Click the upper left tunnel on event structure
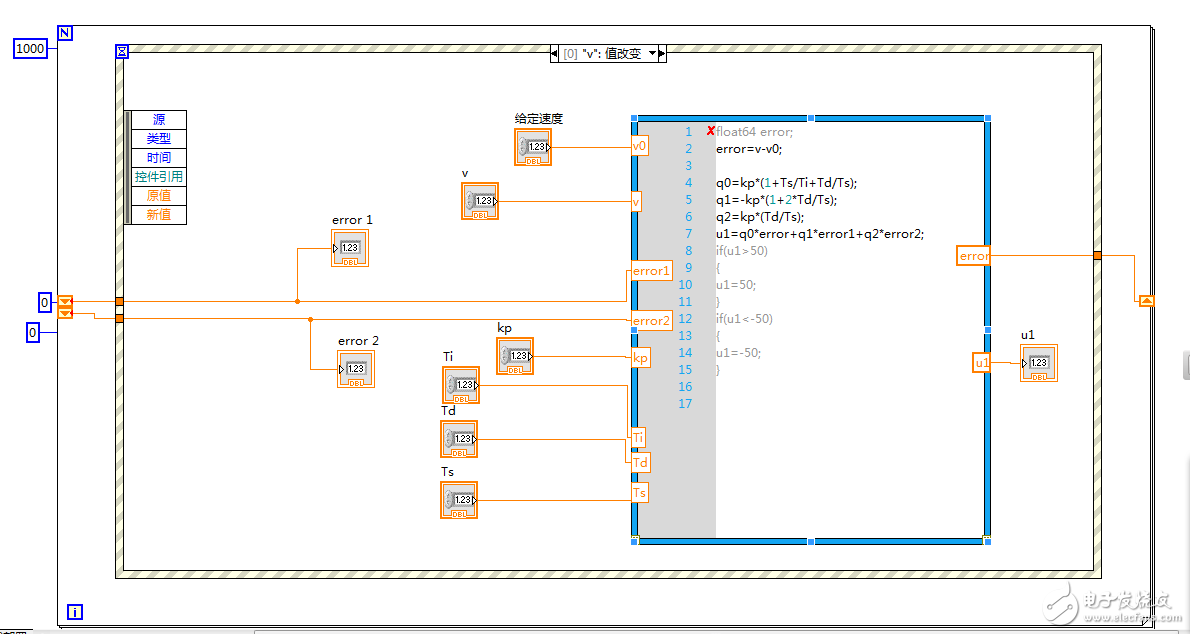This screenshot has width=1190, height=634. [119, 301]
